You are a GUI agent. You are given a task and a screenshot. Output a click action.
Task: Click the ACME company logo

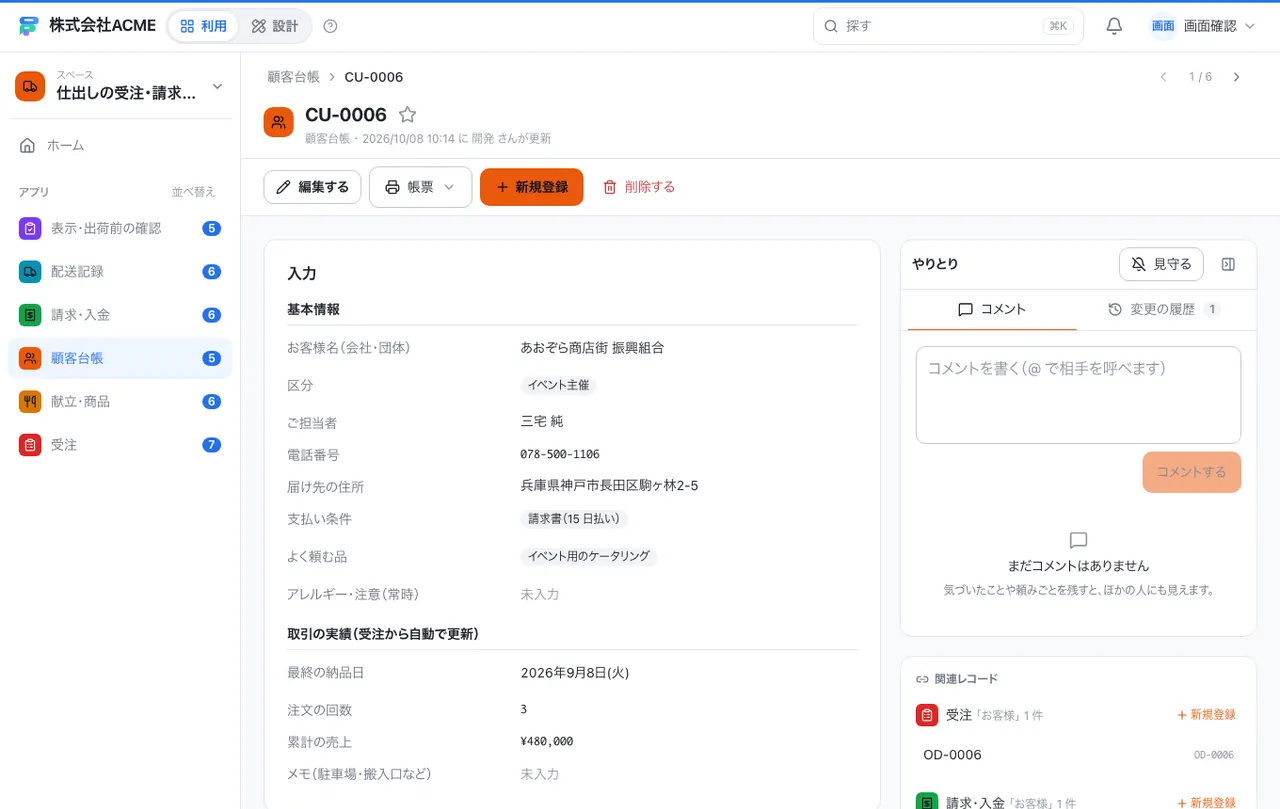(x=29, y=26)
